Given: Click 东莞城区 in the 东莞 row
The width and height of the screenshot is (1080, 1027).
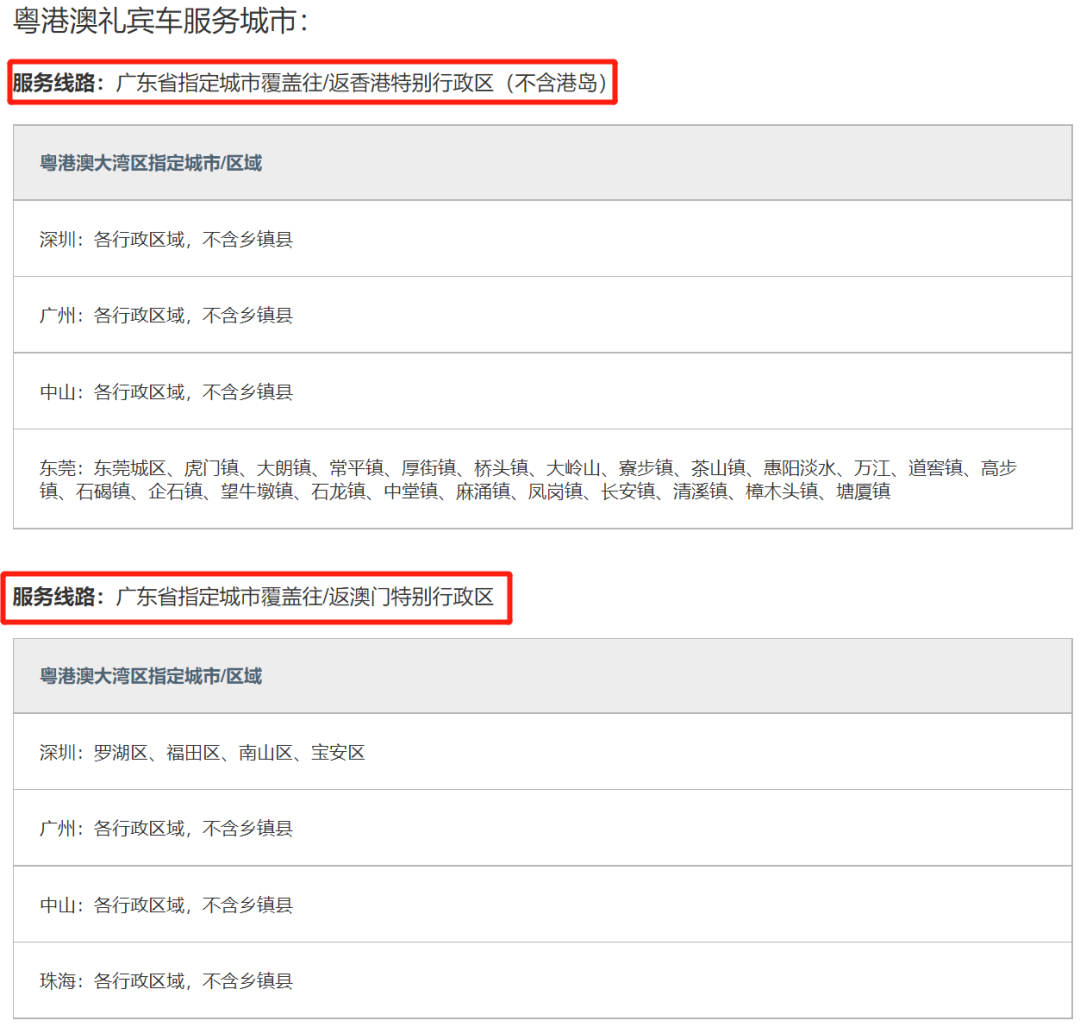Looking at the screenshot, I should coord(130,468).
